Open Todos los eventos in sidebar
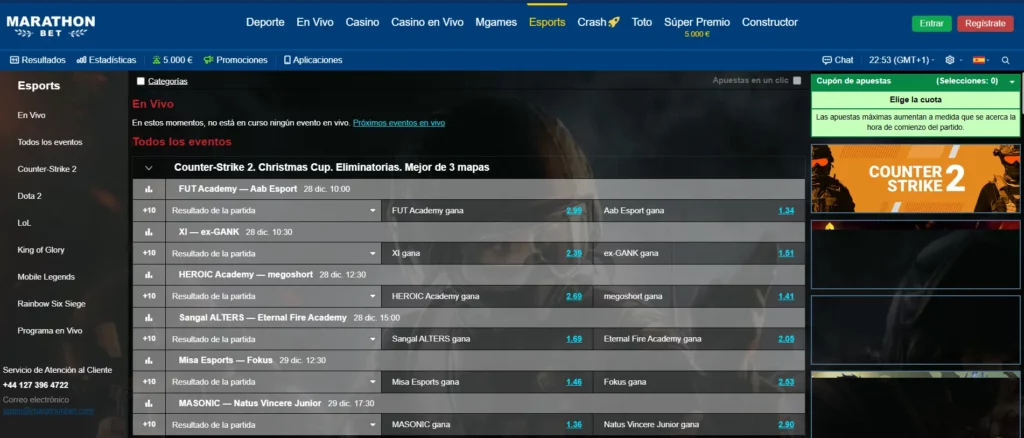Image resolution: width=1024 pixels, height=438 pixels. coord(50,142)
